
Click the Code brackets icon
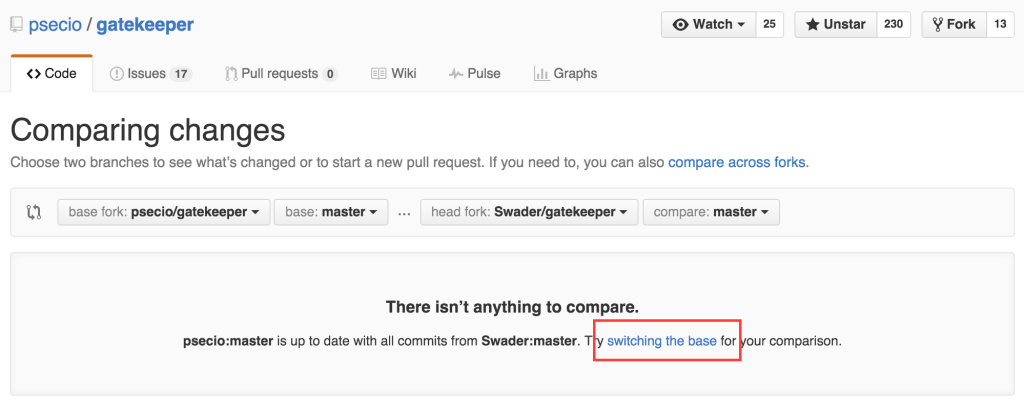34,73
